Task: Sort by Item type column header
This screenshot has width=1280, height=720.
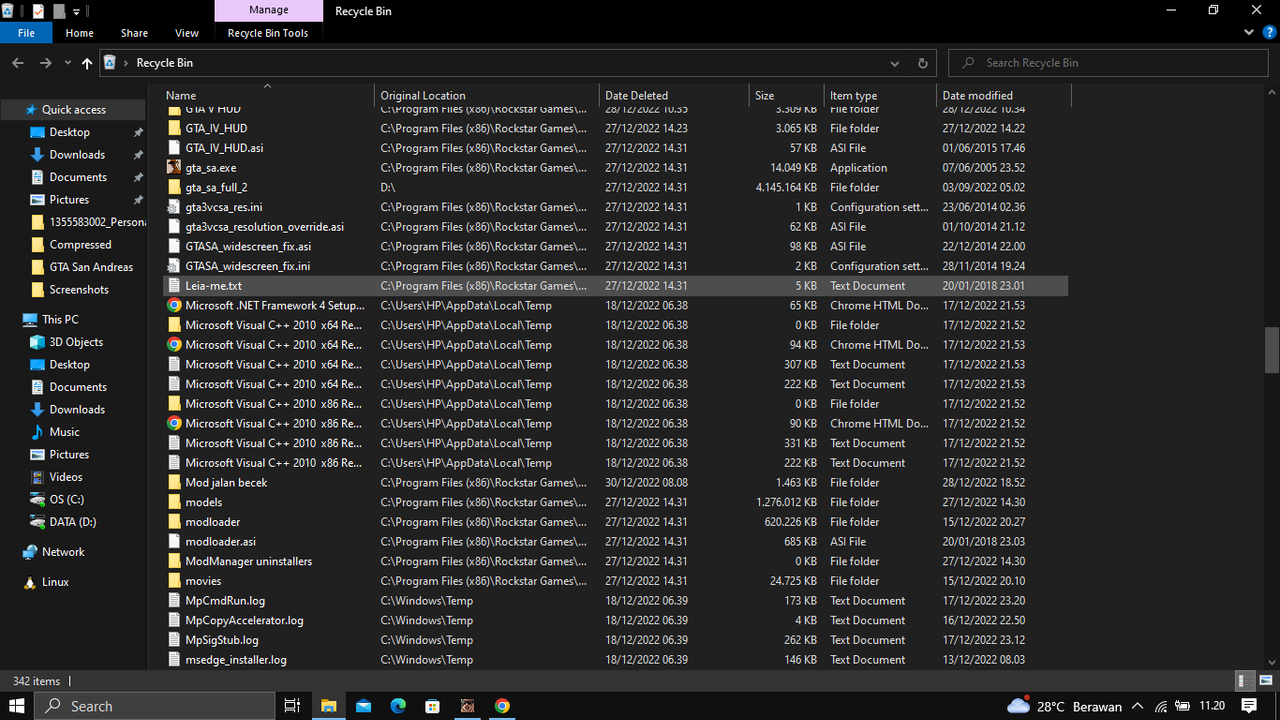Action: pyautogui.click(x=880, y=96)
